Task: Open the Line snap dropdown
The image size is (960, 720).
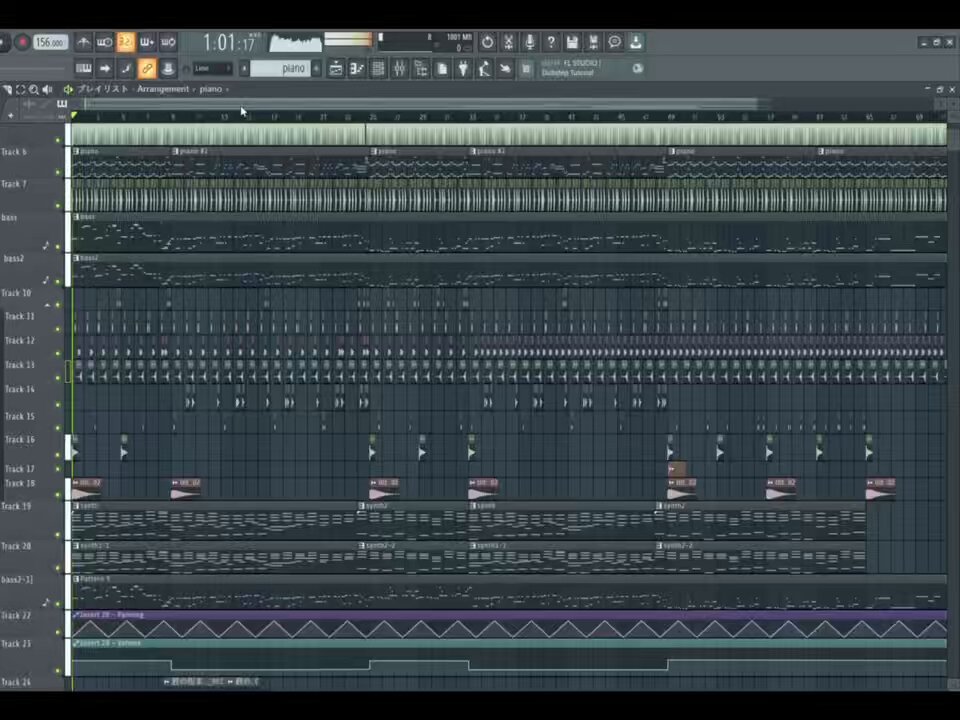Action: coord(212,68)
